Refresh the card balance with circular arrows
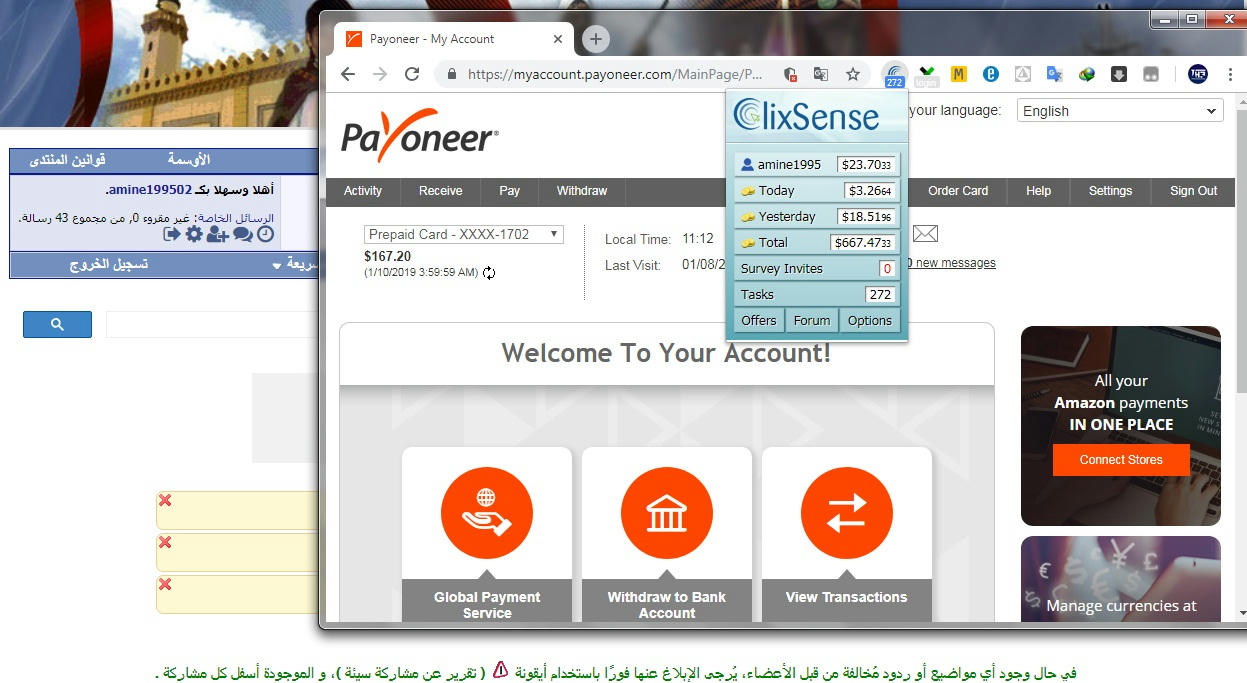 click(489, 273)
